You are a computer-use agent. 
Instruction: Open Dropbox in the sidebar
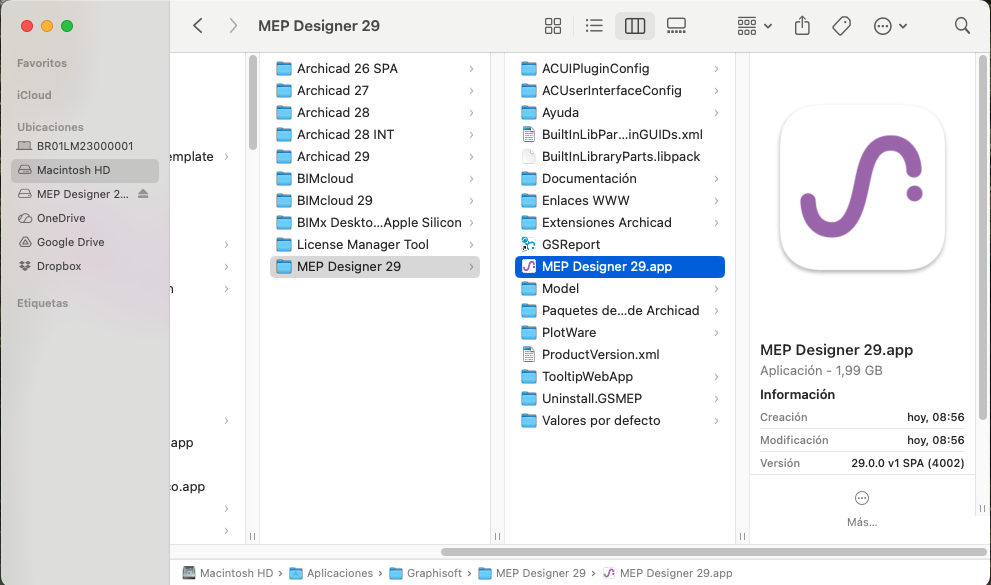pos(85,266)
